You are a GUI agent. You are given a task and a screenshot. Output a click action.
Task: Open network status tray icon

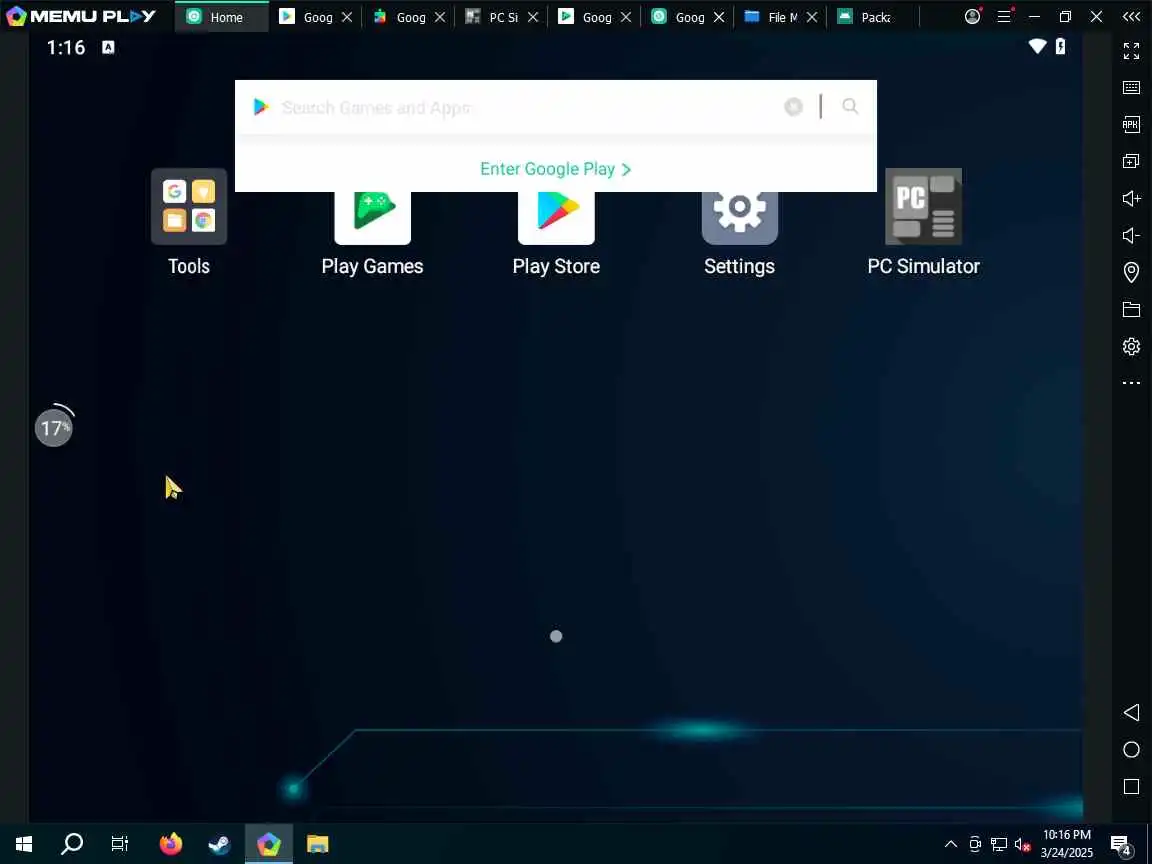coord(998,844)
